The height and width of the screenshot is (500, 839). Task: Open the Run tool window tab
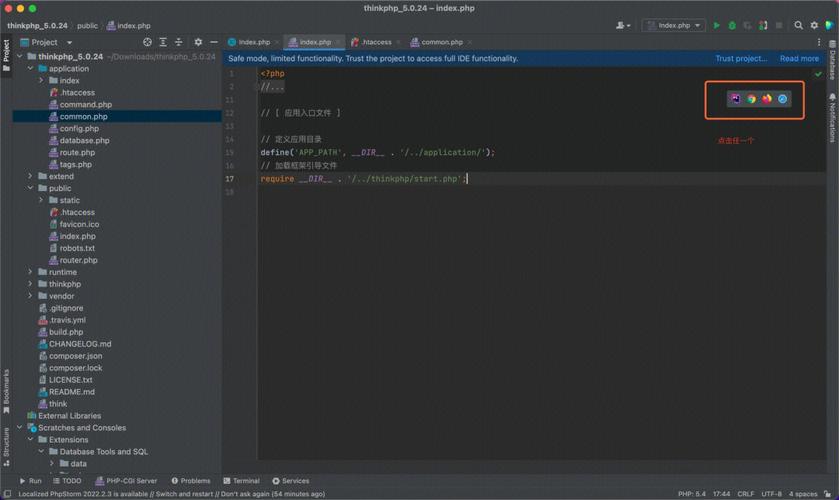[x=30, y=481]
